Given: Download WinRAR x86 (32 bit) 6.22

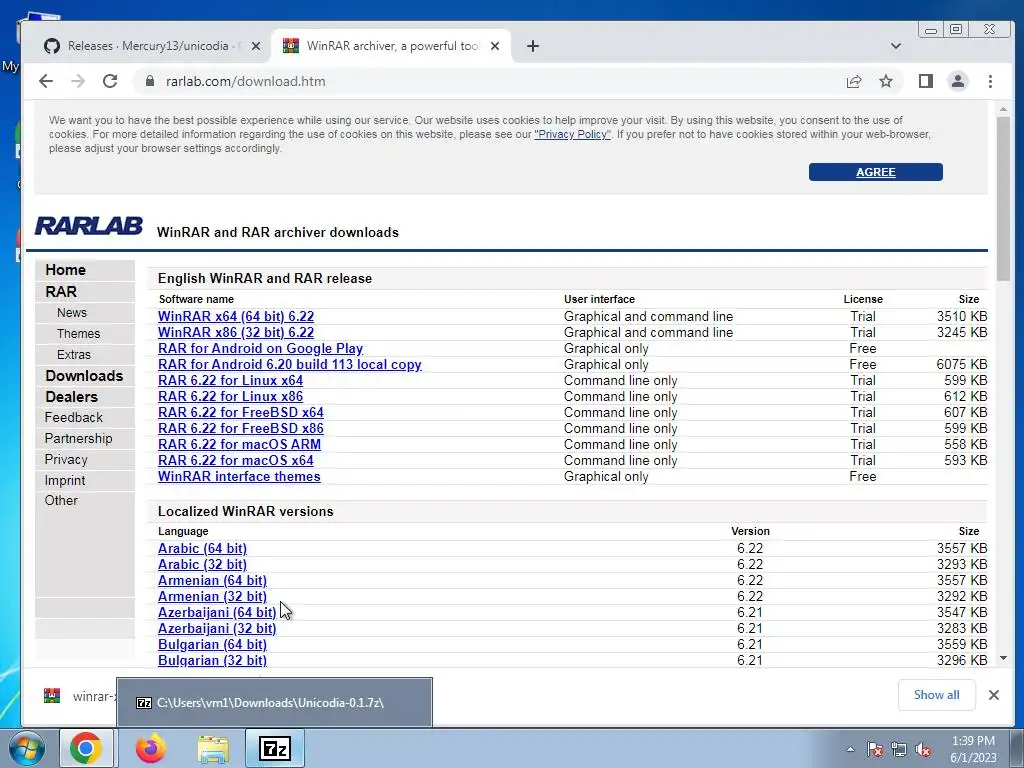Looking at the screenshot, I should click(x=236, y=332).
